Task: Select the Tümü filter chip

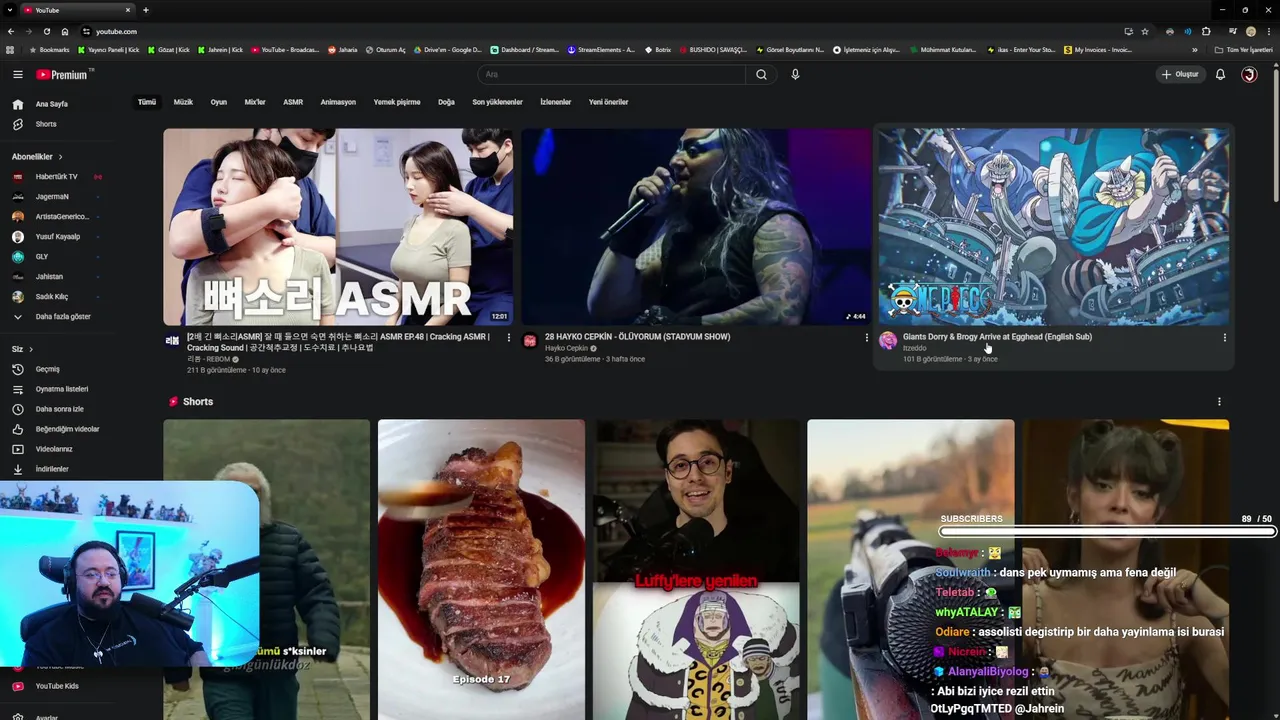Action: 147,102
